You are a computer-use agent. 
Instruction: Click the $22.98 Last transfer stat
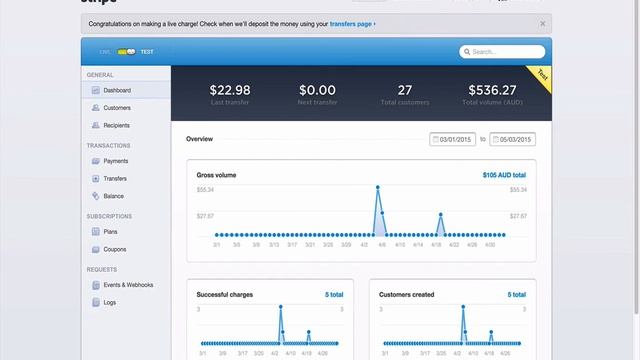point(230,94)
